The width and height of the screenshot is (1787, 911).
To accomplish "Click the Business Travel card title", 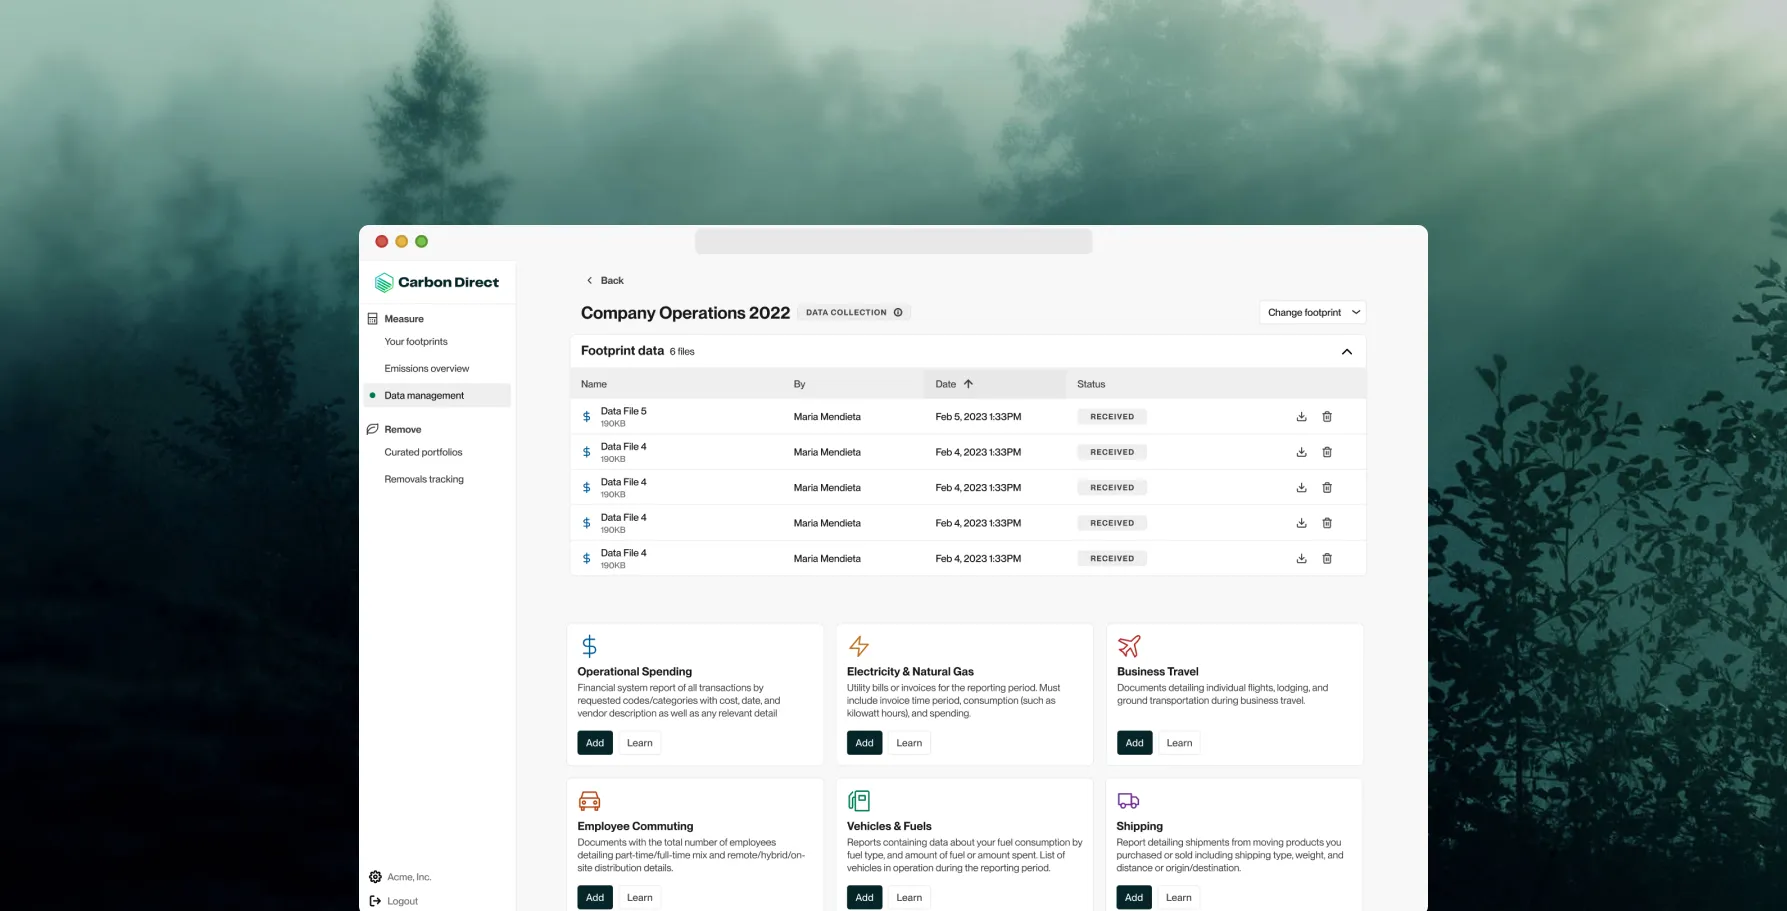I will [1157, 672].
